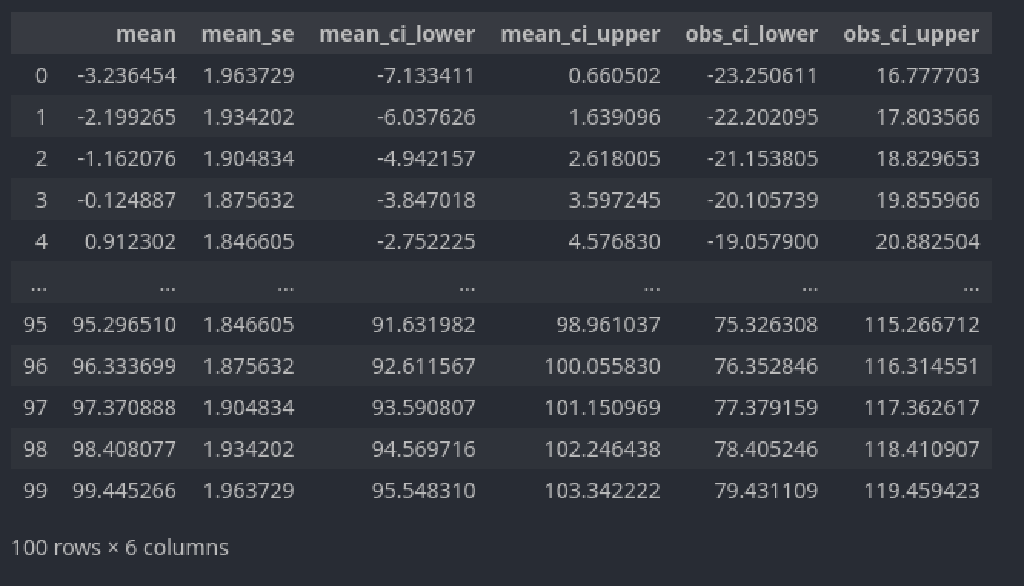Click the mean column header

coord(146,34)
